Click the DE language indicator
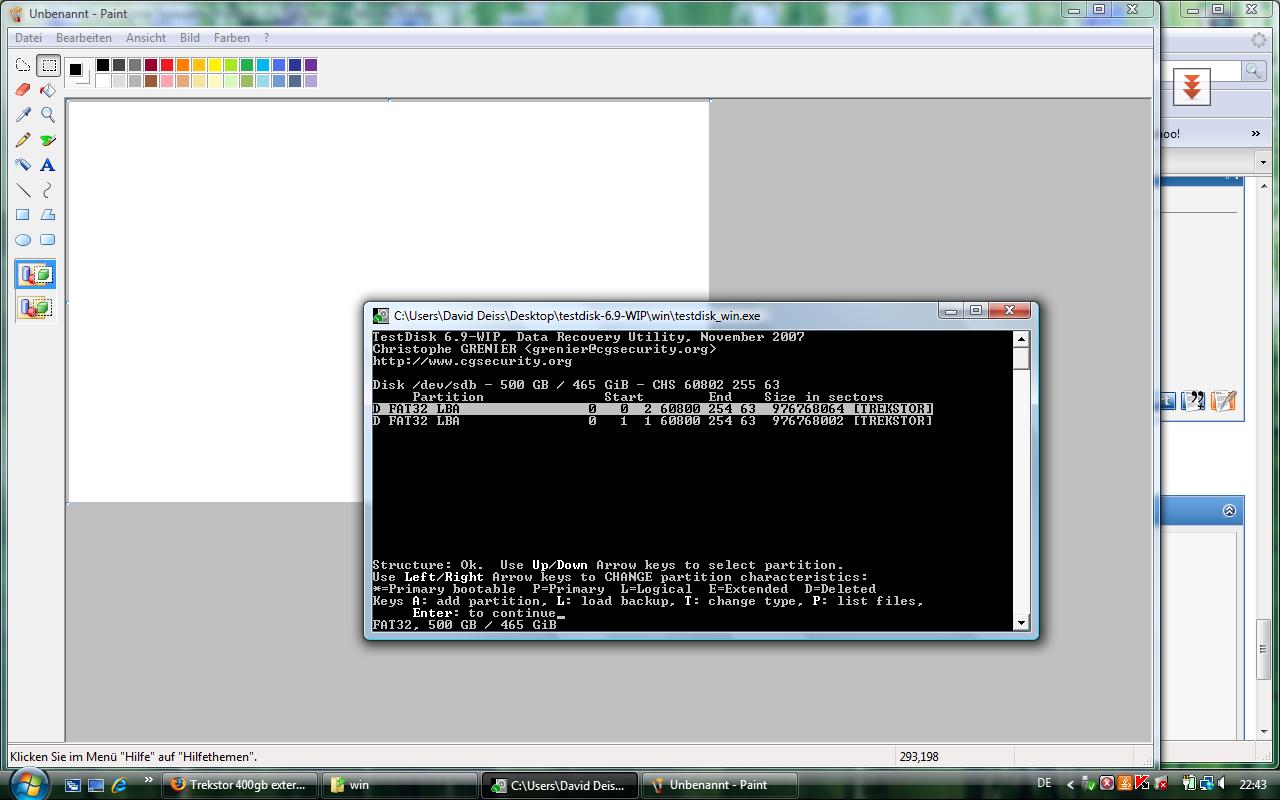1280x800 pixels. click(1044, 784)
